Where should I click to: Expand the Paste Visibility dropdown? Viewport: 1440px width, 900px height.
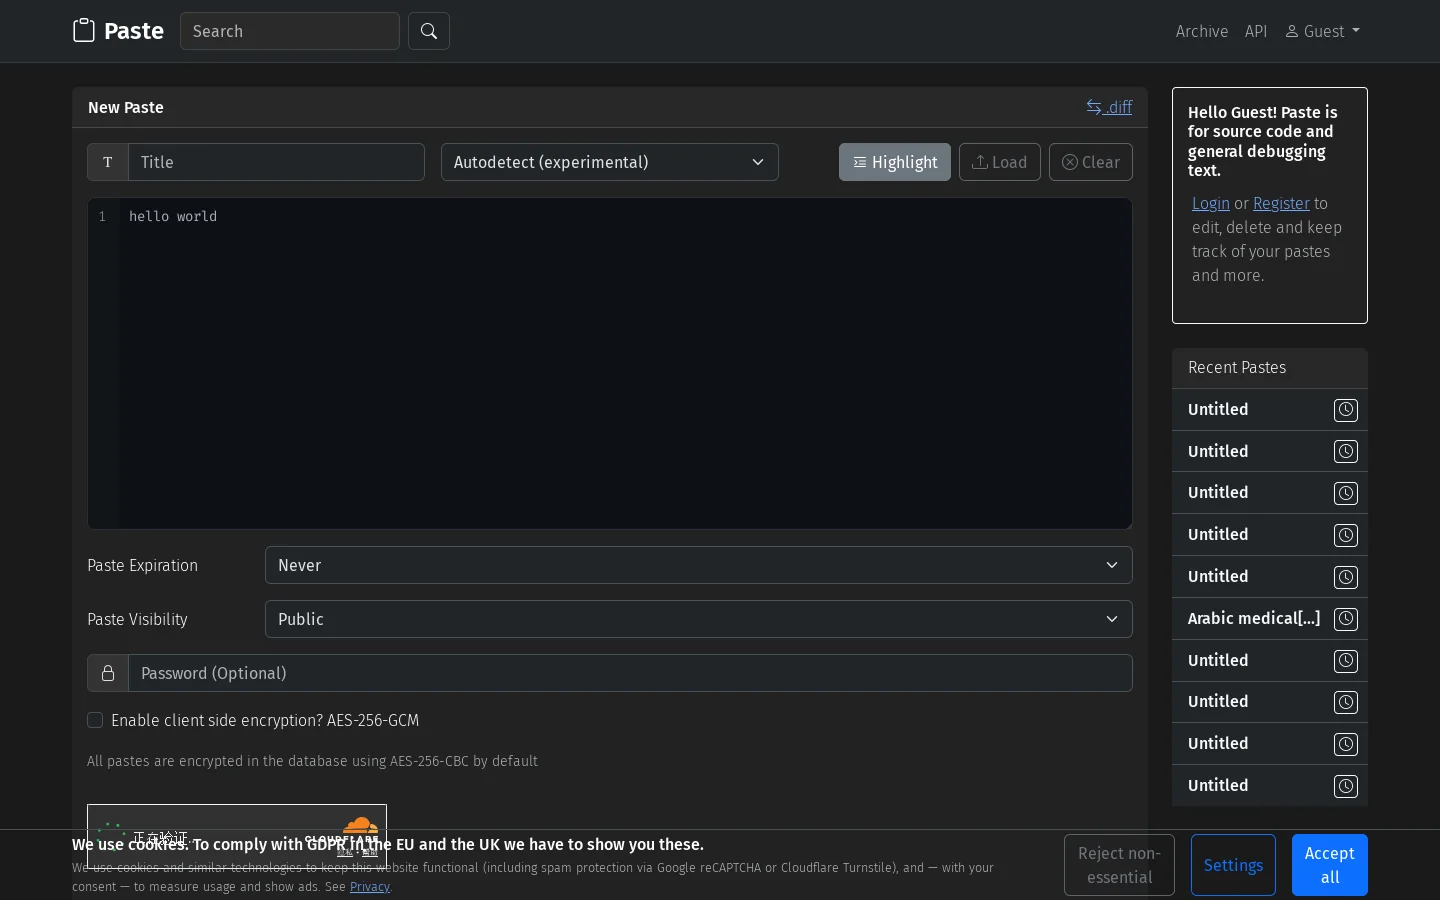point(699,619)
